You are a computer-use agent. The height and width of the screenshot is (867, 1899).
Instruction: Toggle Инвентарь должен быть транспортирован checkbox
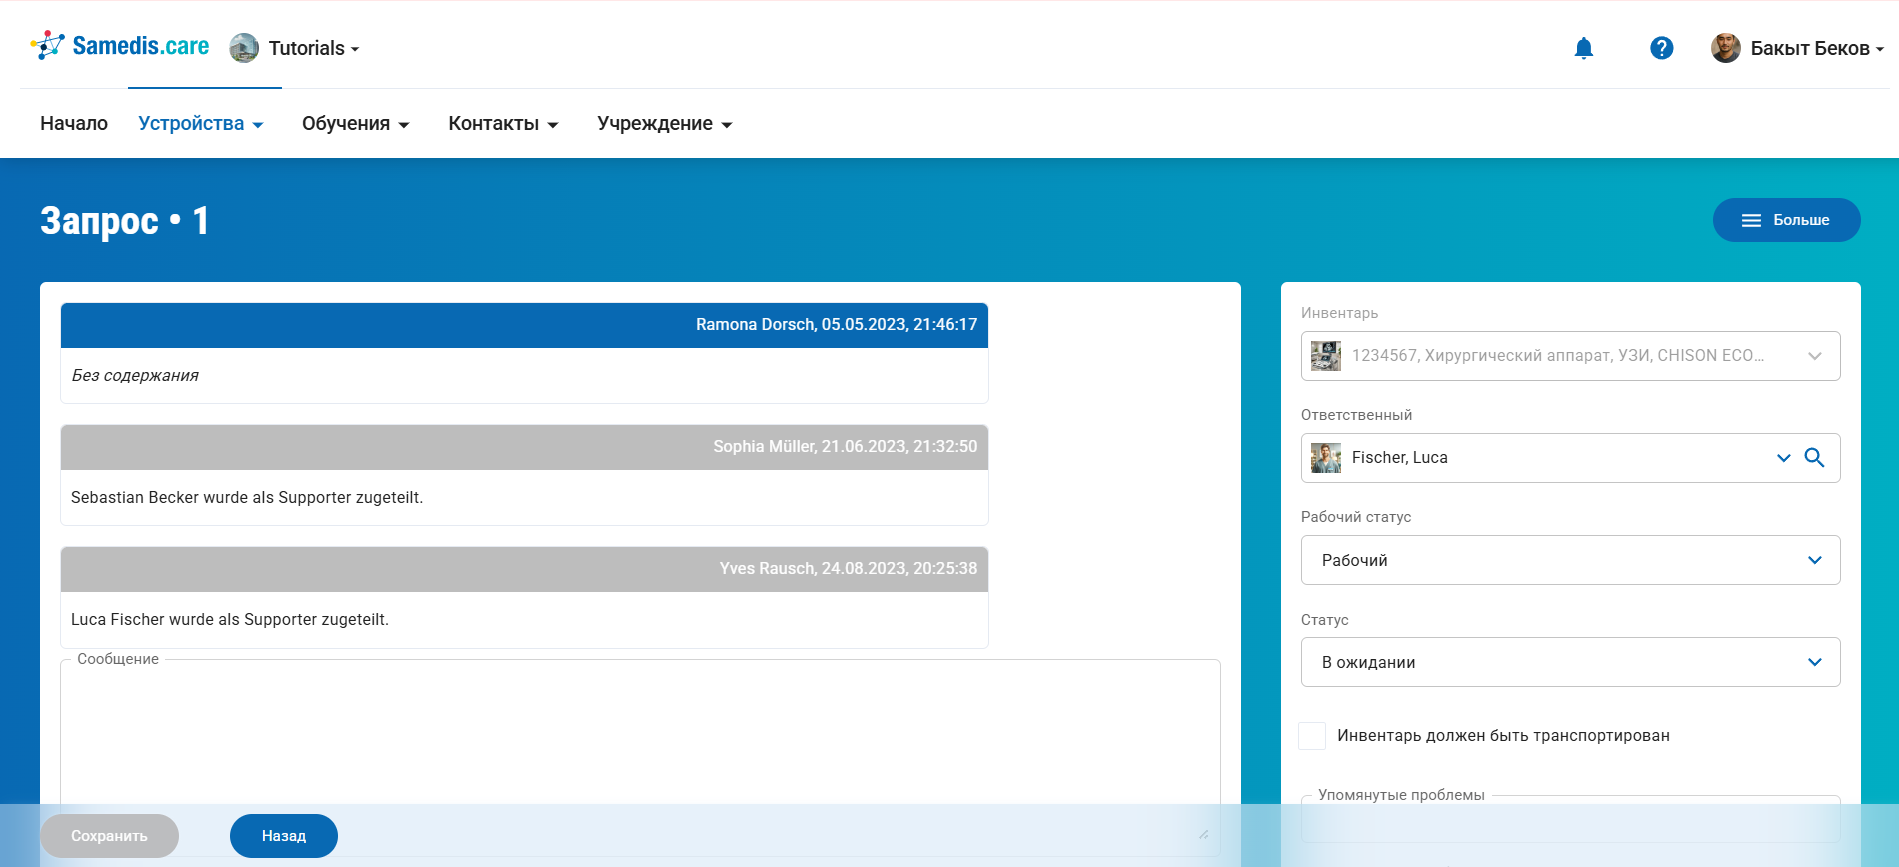tap(1312, 736)
